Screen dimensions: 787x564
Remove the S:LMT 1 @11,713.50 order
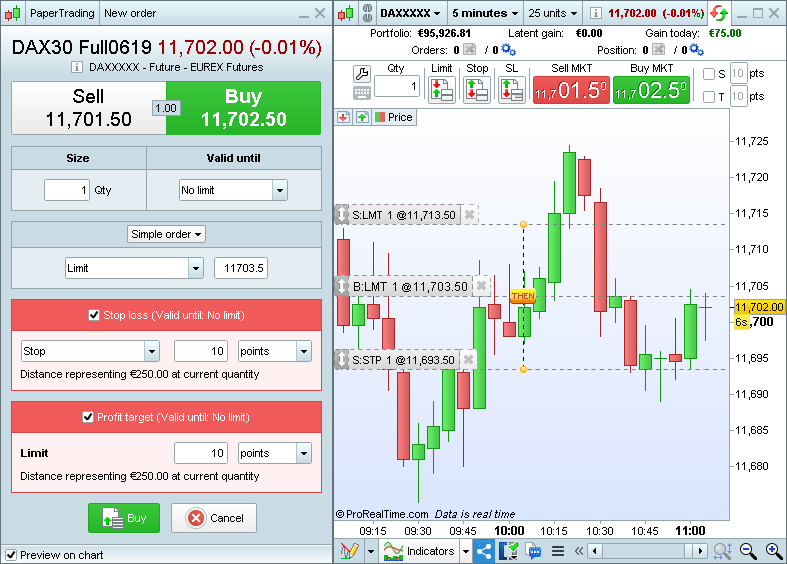[470, 214]
